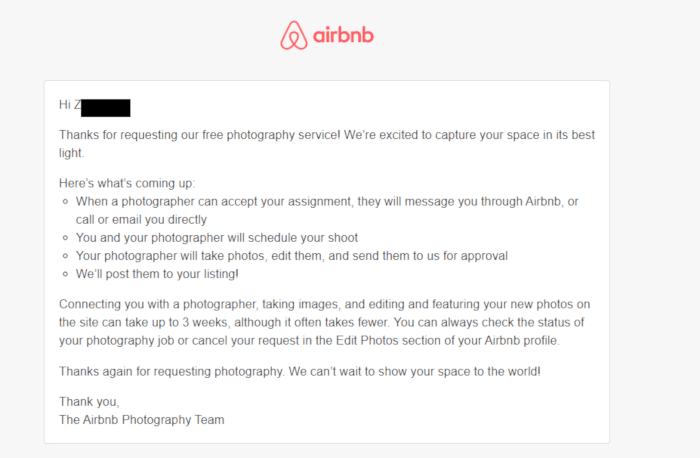
Task: Click "Thanks for requesting our free photography service"
Action: [x=198, y=135]
